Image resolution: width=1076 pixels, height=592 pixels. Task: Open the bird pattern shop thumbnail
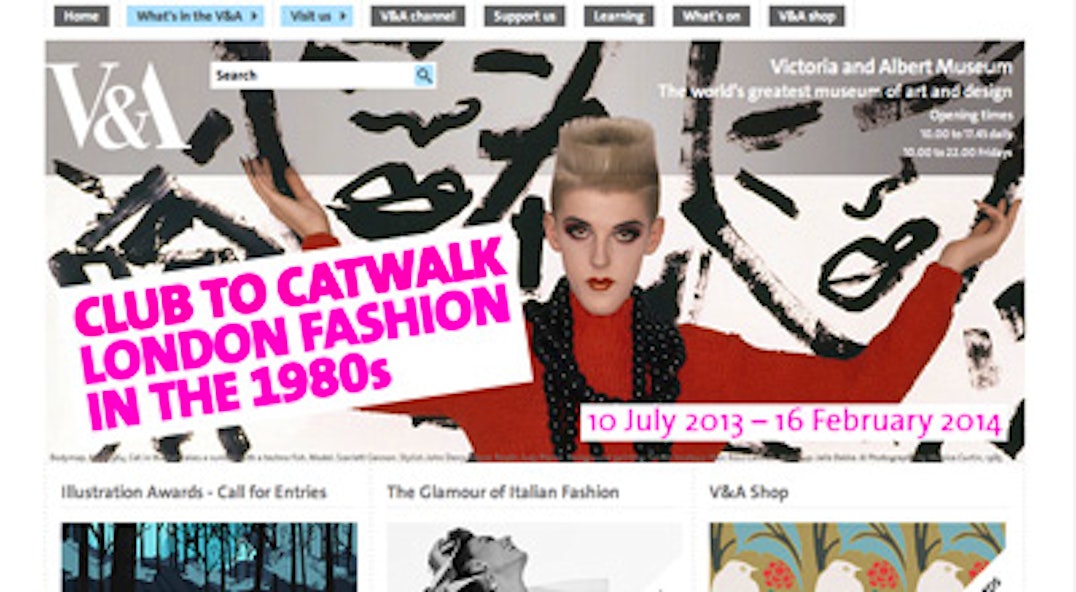pos(858,557)
